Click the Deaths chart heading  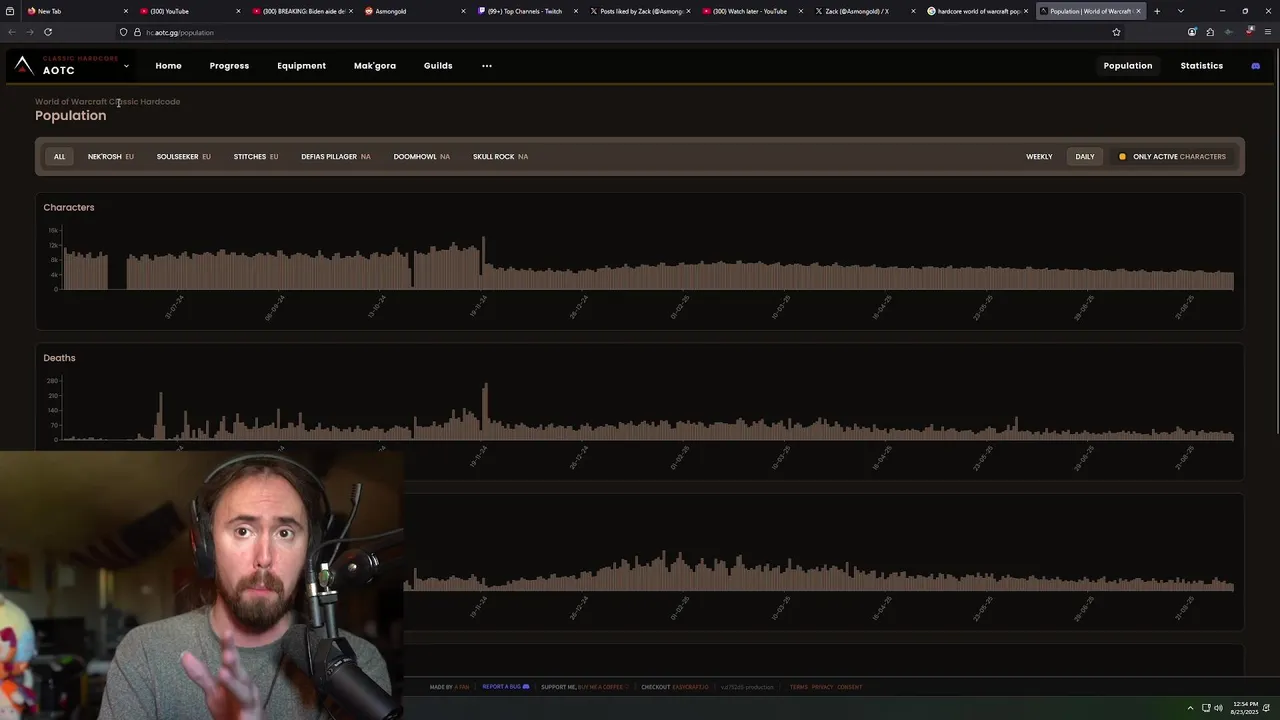point(59,358)
